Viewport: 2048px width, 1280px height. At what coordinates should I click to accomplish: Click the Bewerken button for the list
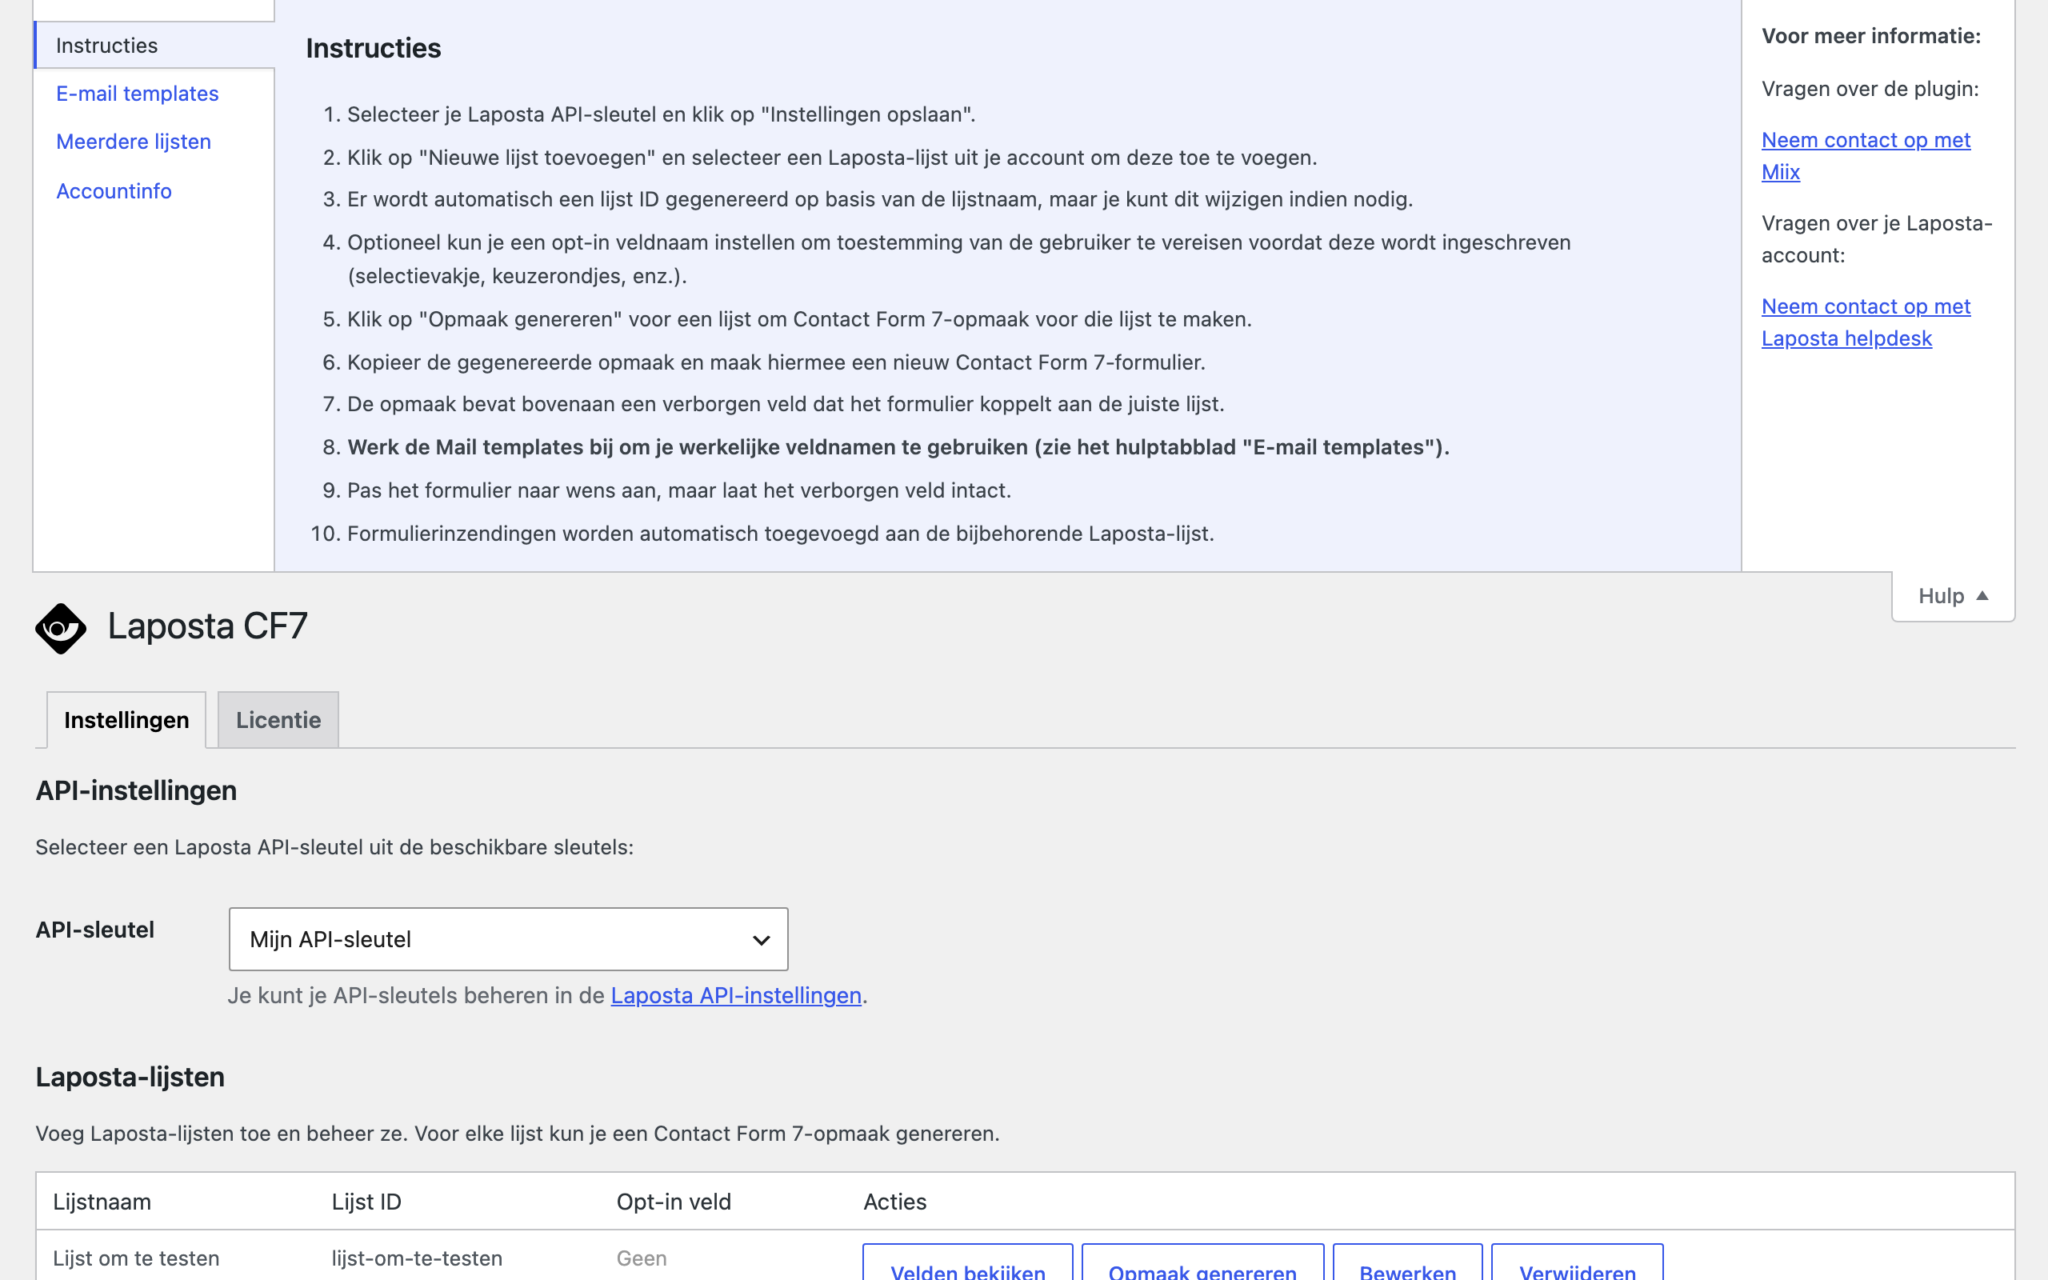tap(1407, 1266)
